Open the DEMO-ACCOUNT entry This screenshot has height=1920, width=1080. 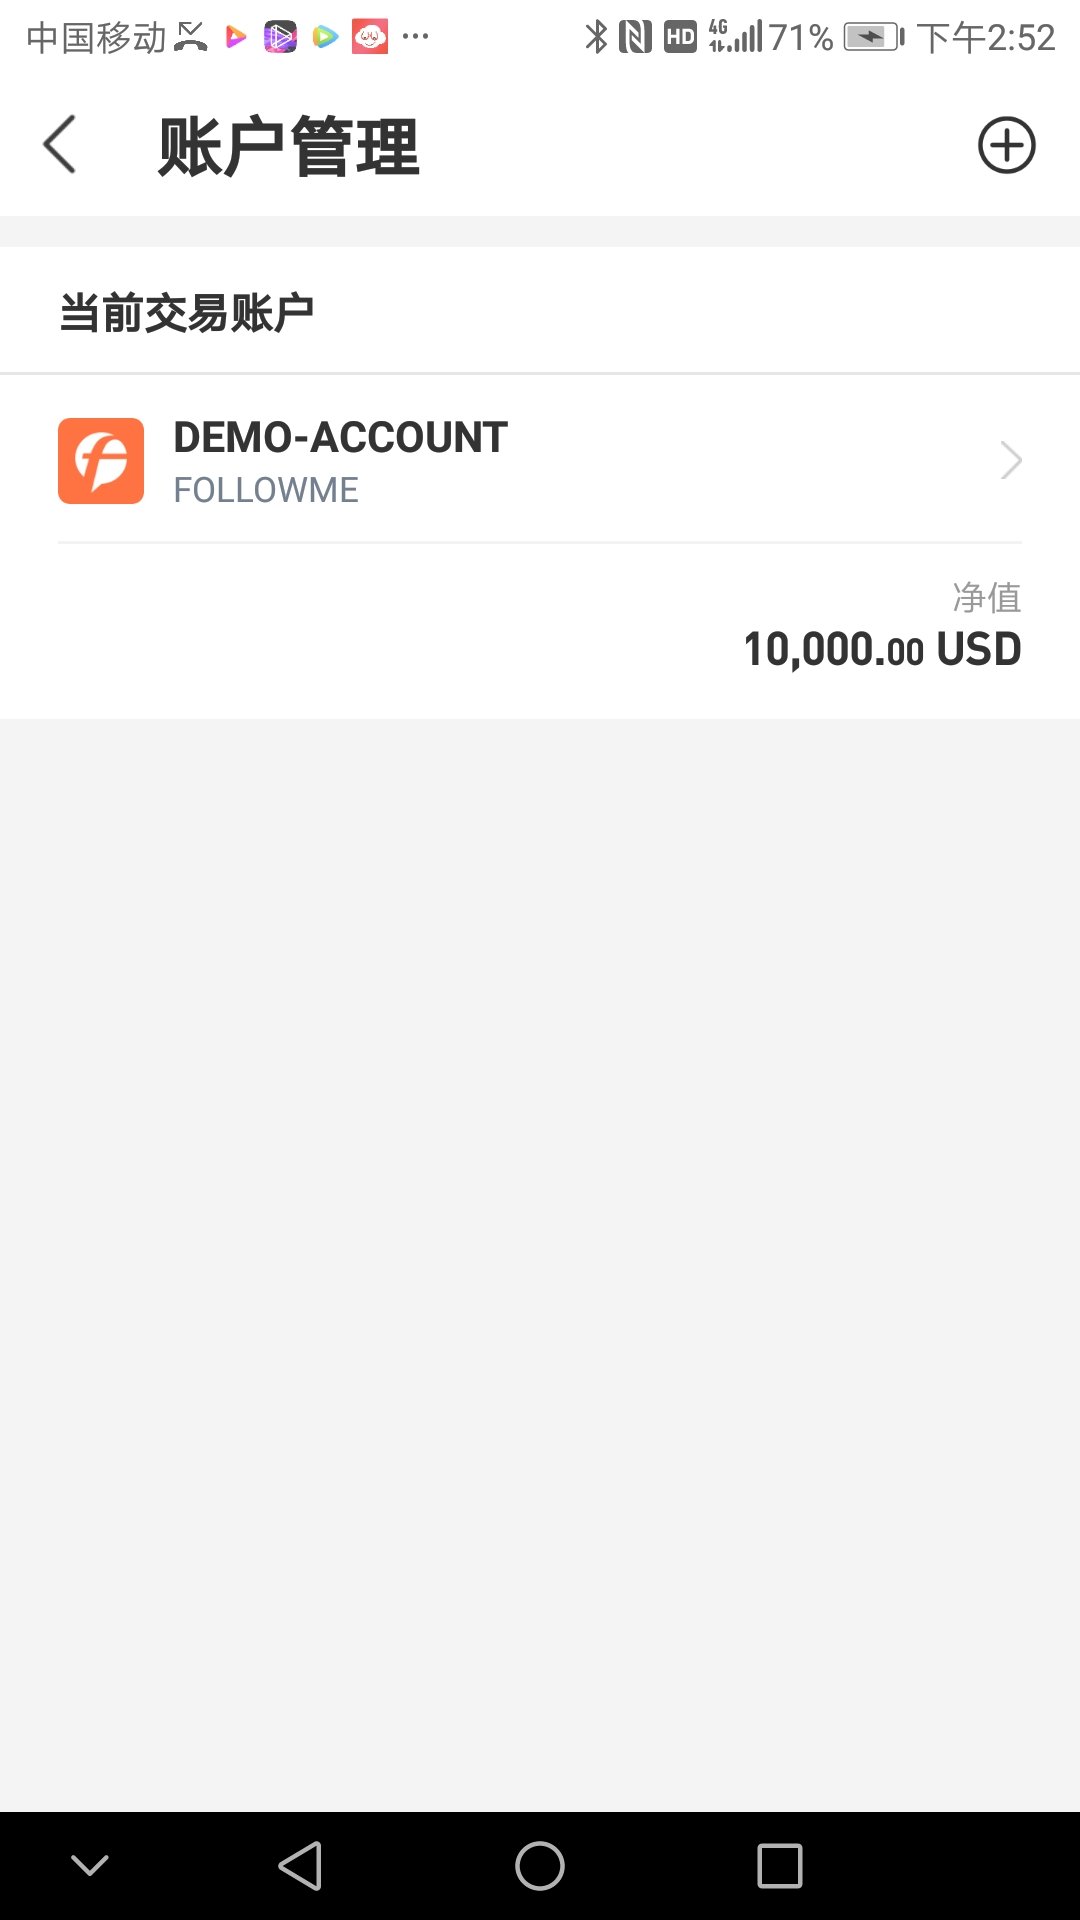540,461
